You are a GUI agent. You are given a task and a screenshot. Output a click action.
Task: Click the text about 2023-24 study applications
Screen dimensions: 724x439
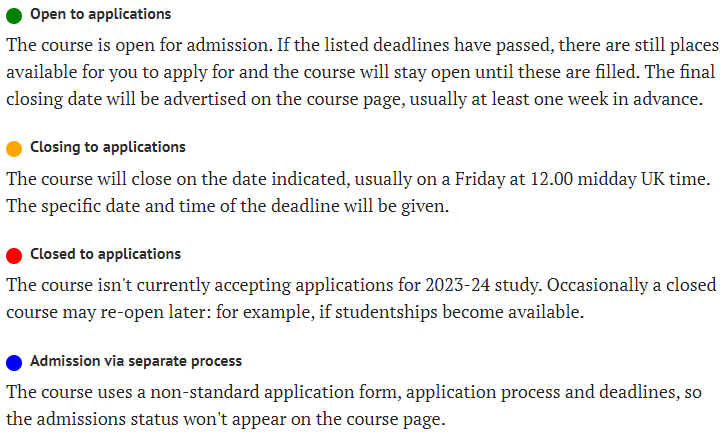274,285
